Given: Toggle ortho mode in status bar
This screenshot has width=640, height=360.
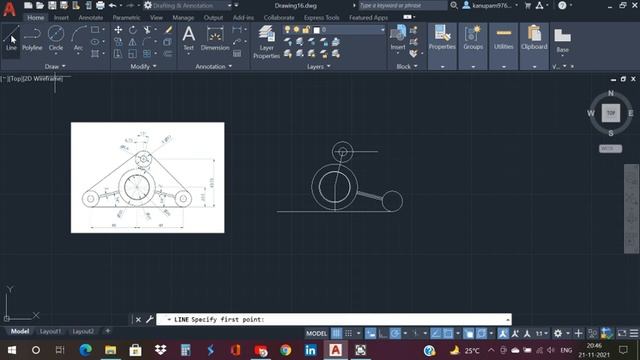Looking at the screenshot, I should (383, 333).
